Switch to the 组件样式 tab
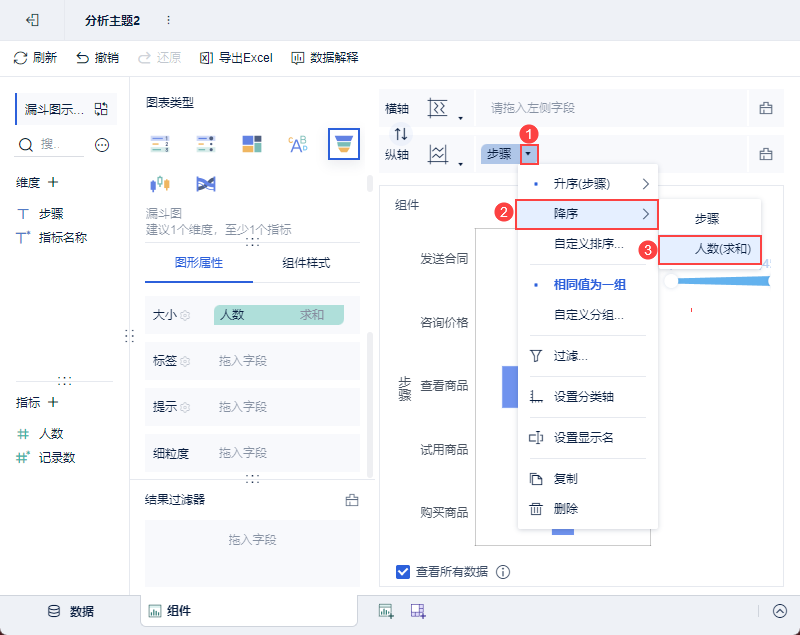Image resolution: width=800 pixels, height=635 pixels. (x=306, y=263)
